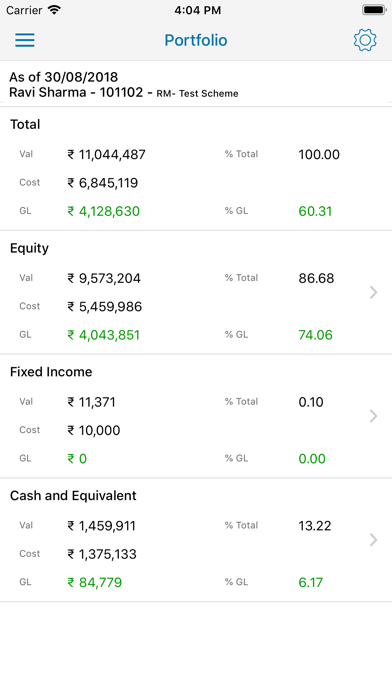Open the hamburger navigation menu
This screenshot has height=696, width=392.
pos(25,40)
